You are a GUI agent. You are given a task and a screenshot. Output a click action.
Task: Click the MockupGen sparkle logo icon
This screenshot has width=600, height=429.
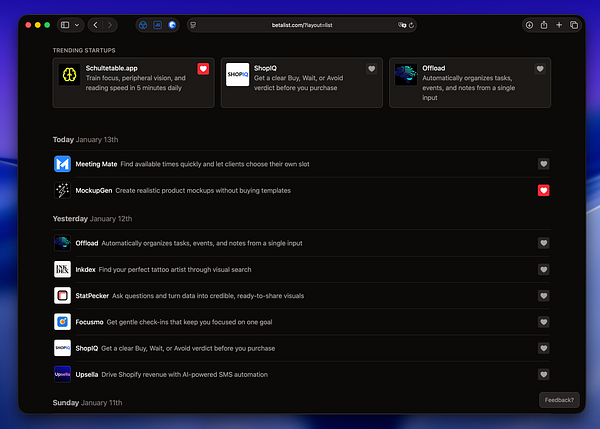coord(62,190)
